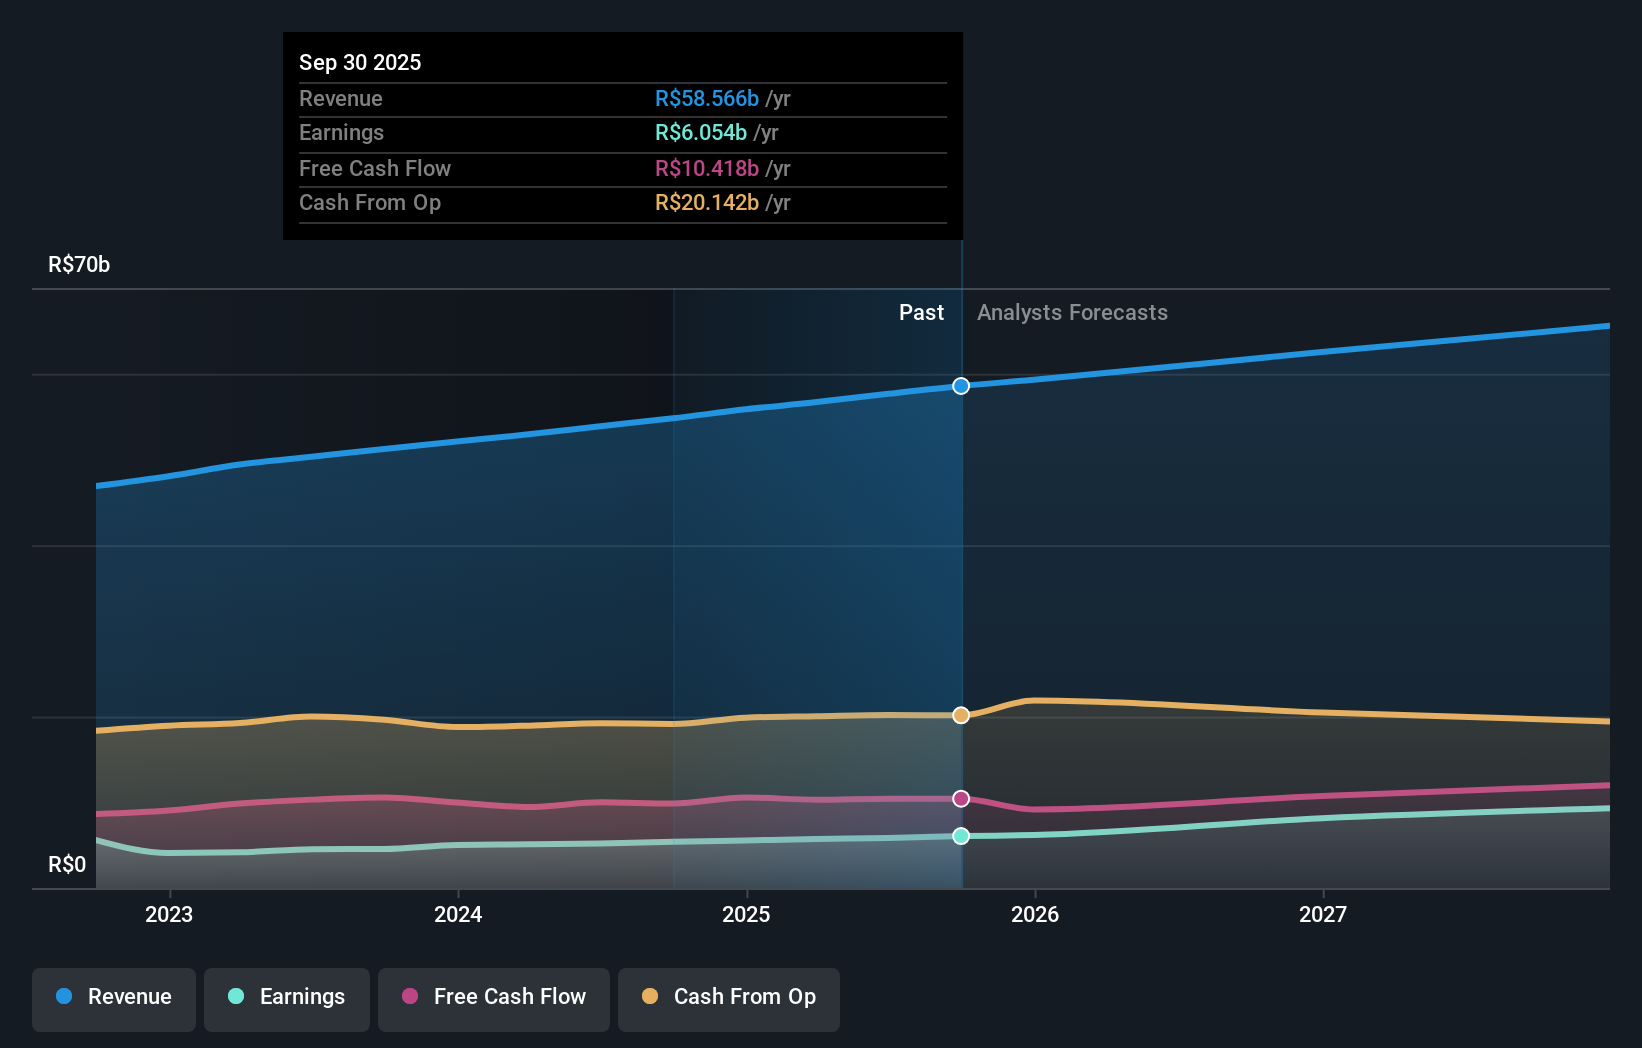
Task: Click the 2025 label on the x-axis
Action: click(747, 913)
